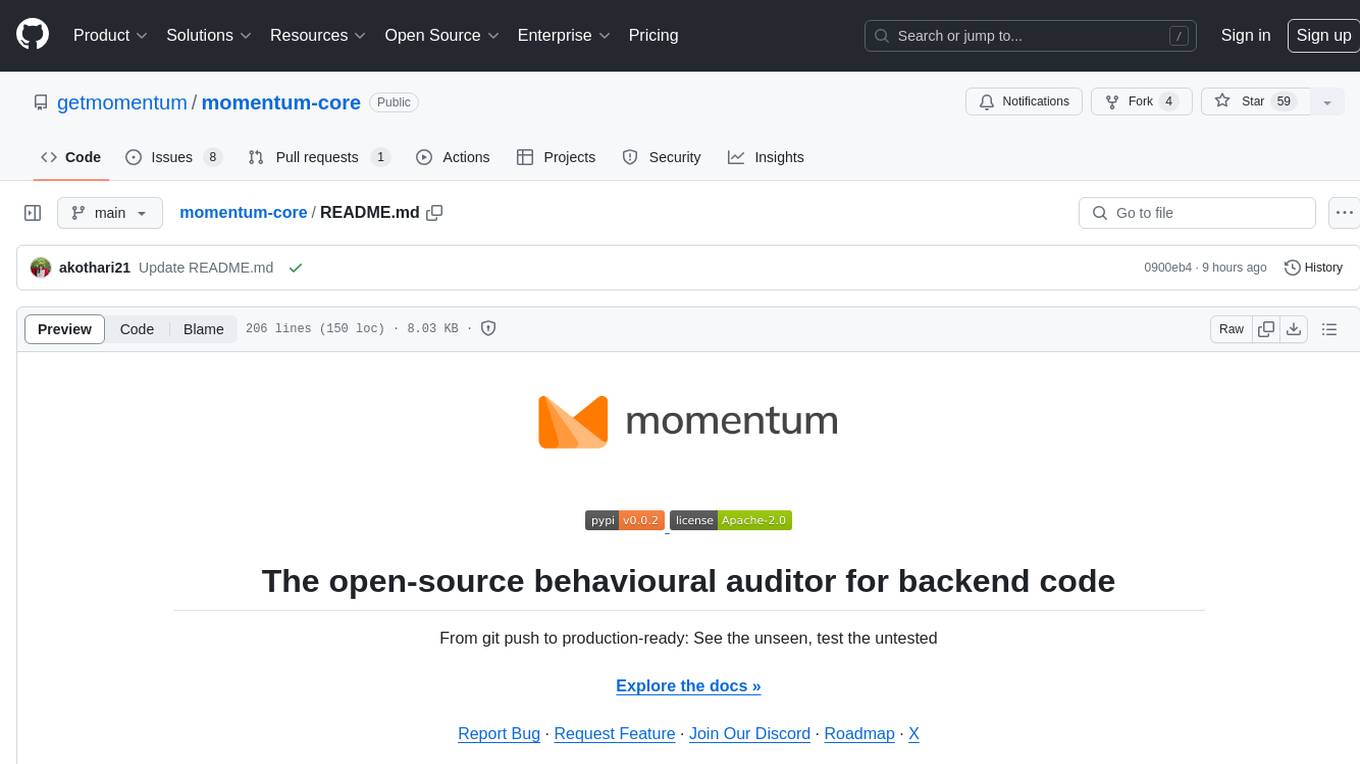Screen dimensions: 1360x764
Task: Open the Apache-2.0 license badge
Action: (731, 520)
